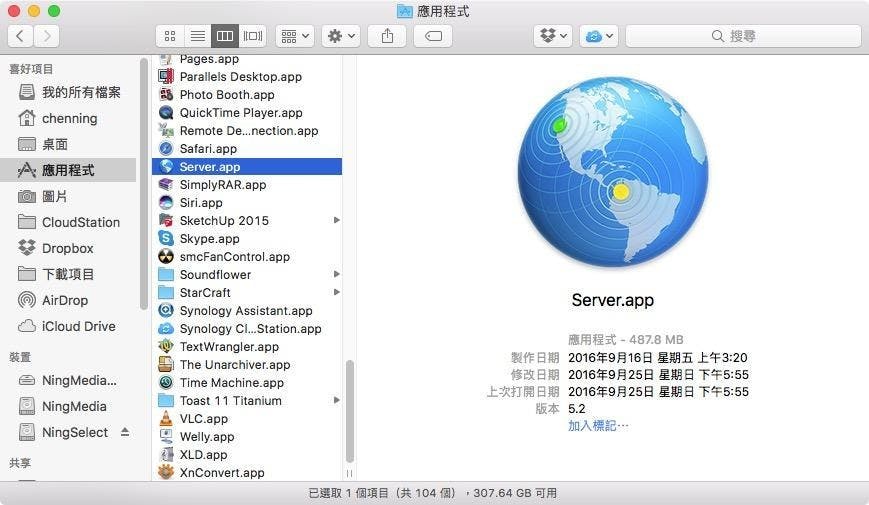Image resolution: width=869 pixels, height=505 pixels.
Task: Switch to icon view
Action: click(170, 36)
